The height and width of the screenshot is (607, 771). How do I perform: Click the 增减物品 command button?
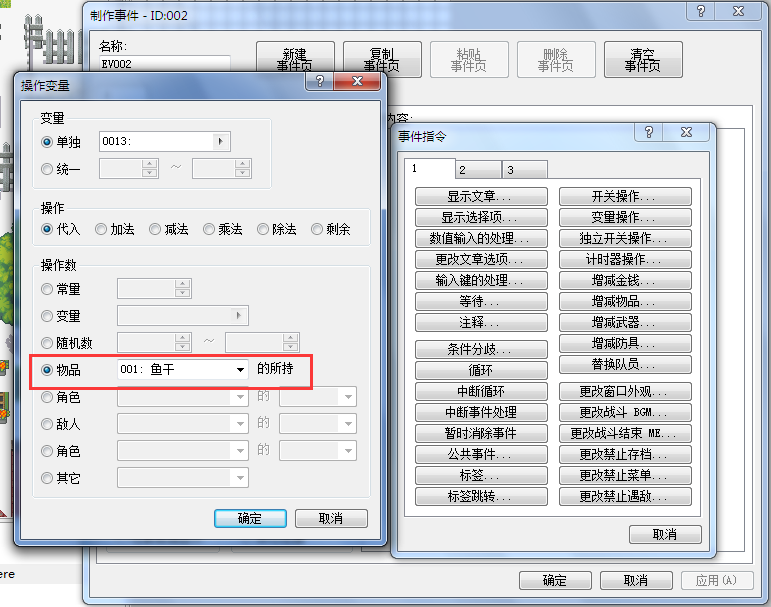pos(625,301)
